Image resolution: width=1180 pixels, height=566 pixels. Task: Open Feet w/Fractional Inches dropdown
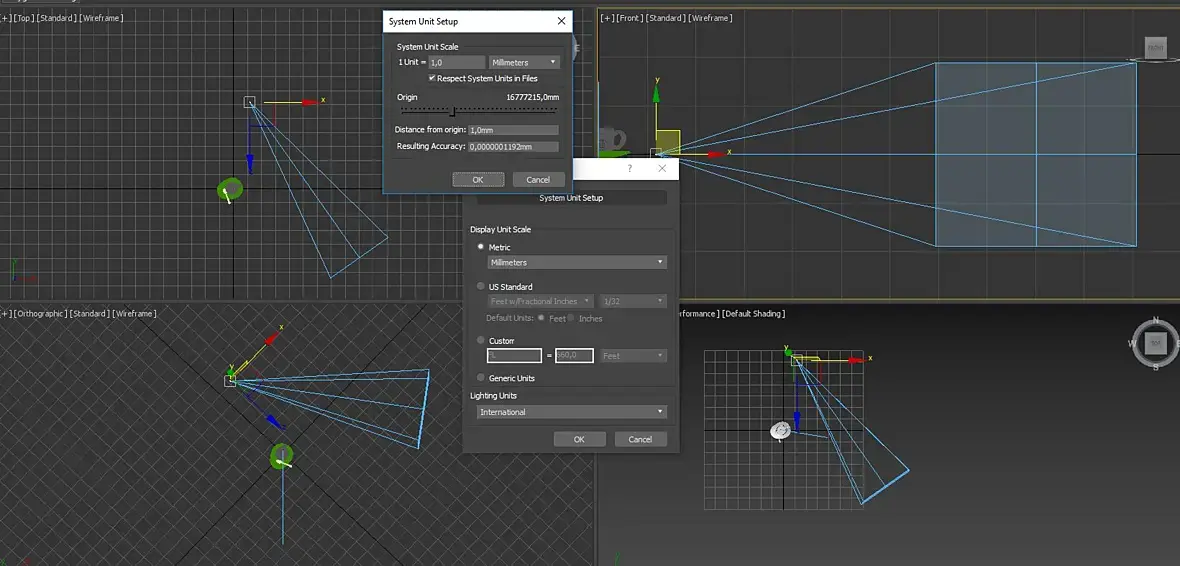point(540,301)
